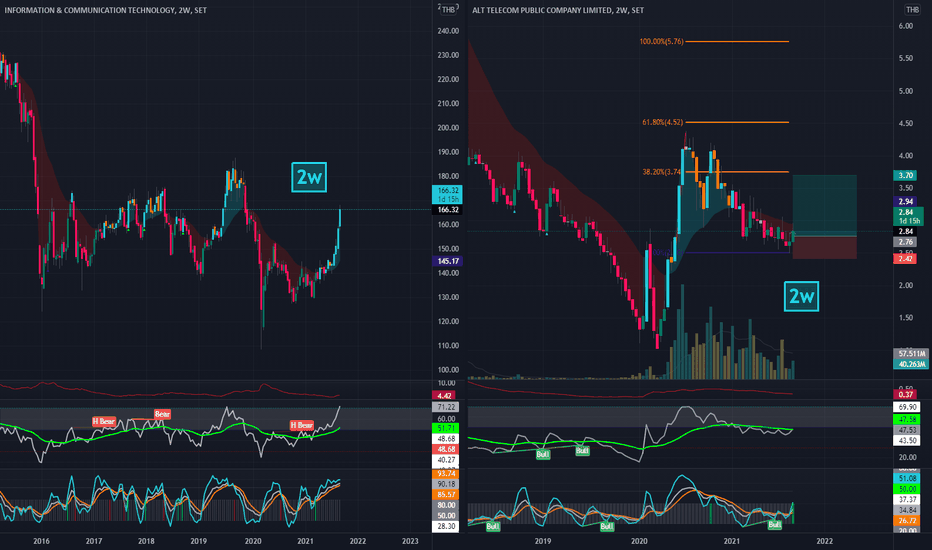Image resolution: width=932 pixels, height=550 pixels.
Task: Click the first H Bear divergence label near 2017
Action: pyautogui.click(x=104, y=422)
